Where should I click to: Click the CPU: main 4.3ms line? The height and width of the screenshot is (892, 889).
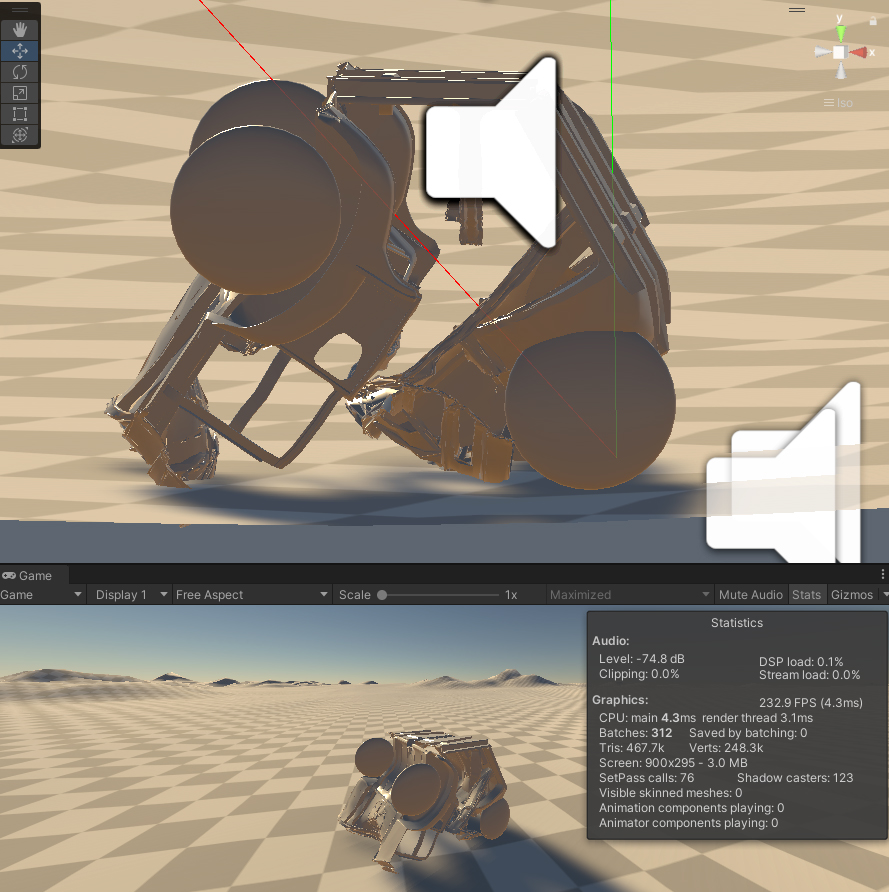(x=706, y=718)
